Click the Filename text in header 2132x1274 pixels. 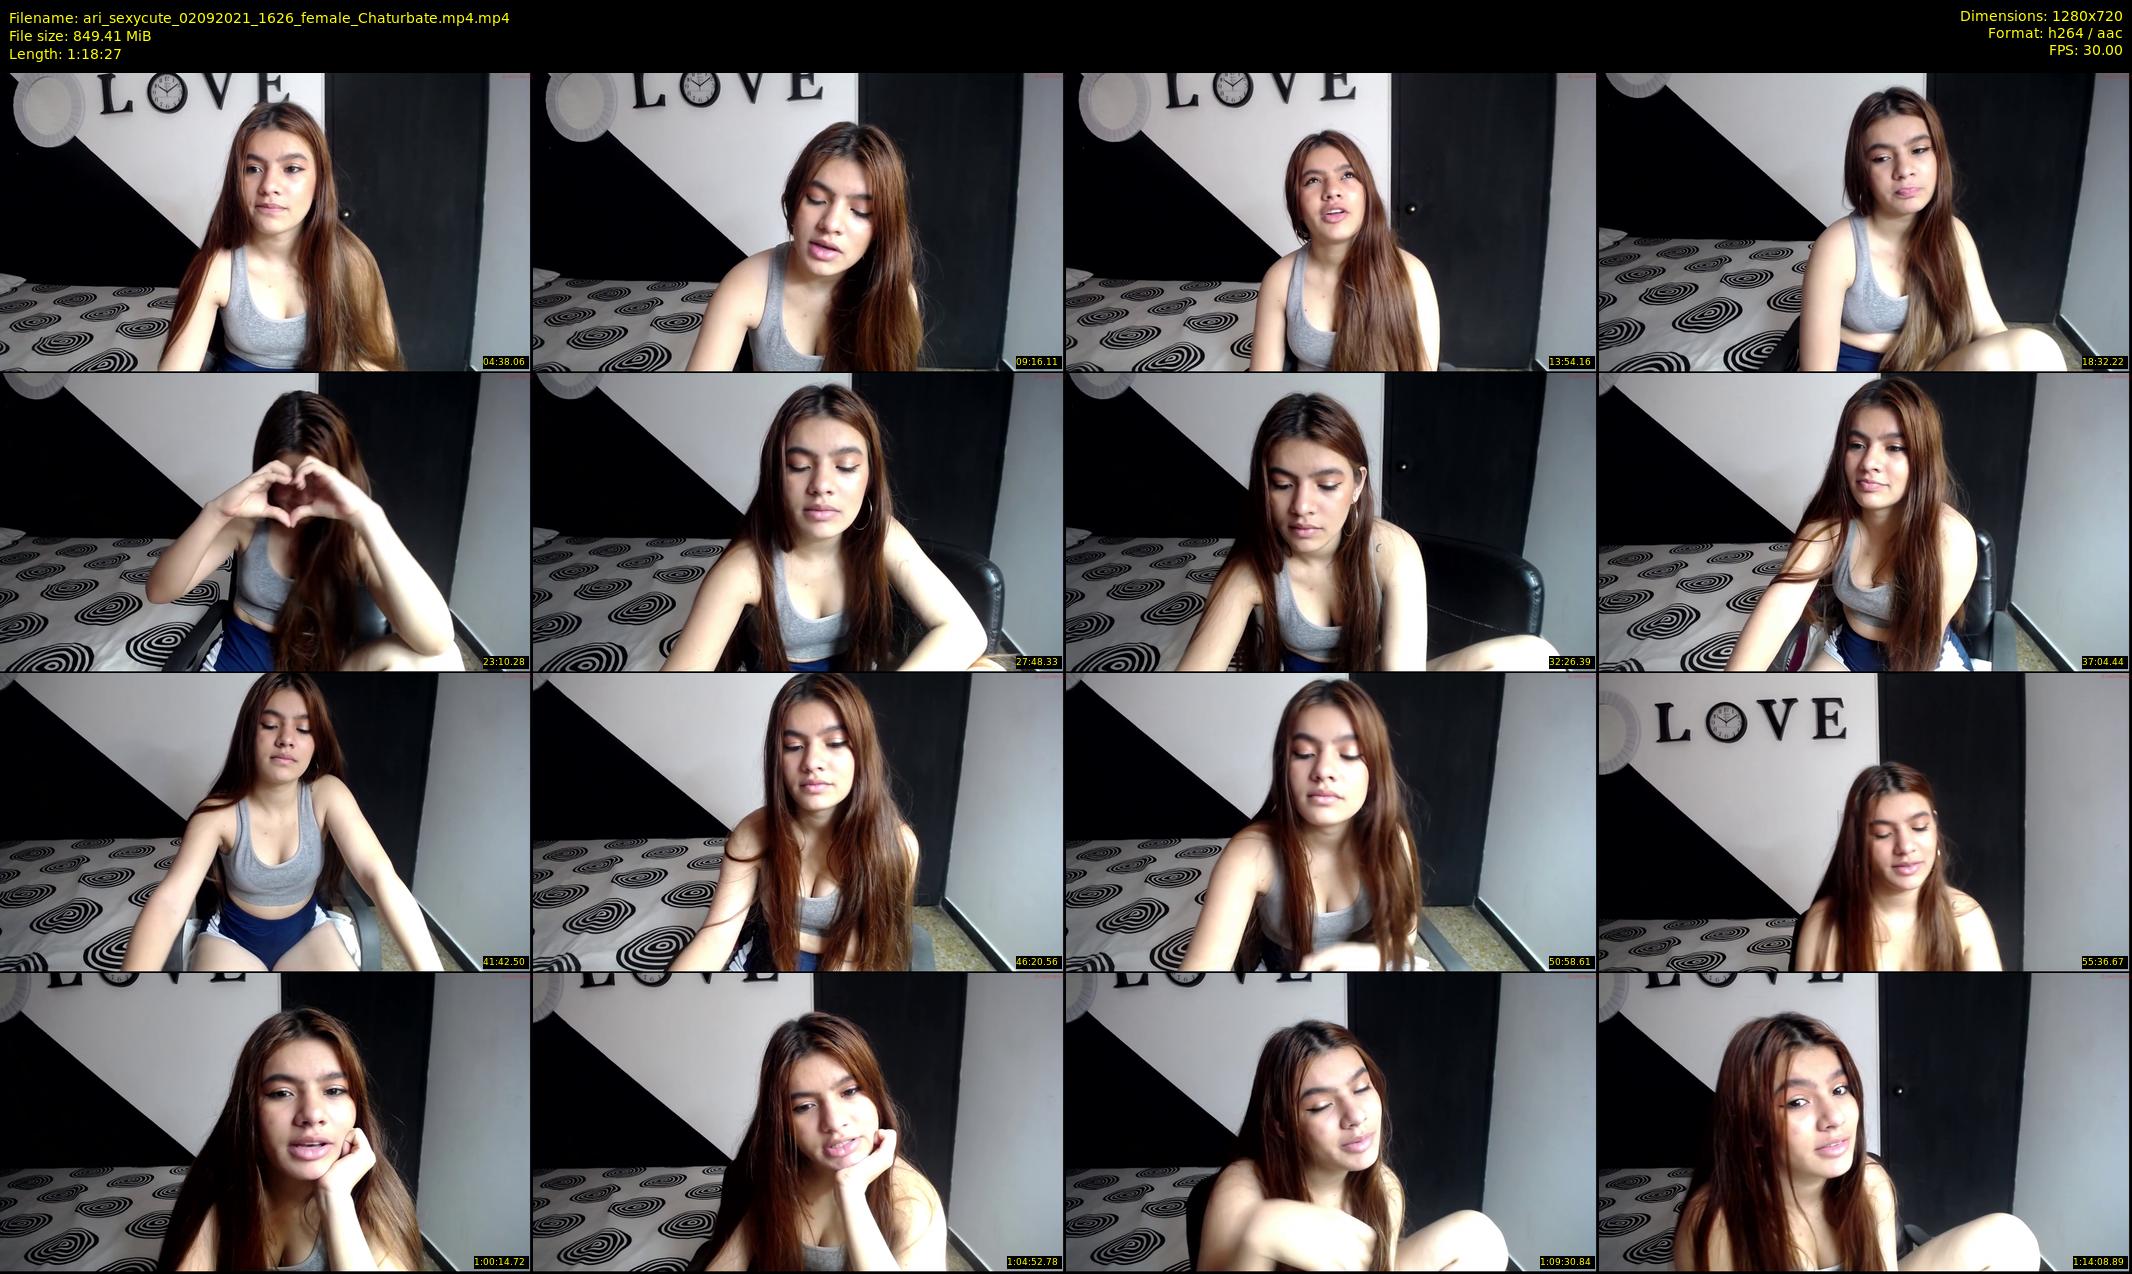point(259,18)
